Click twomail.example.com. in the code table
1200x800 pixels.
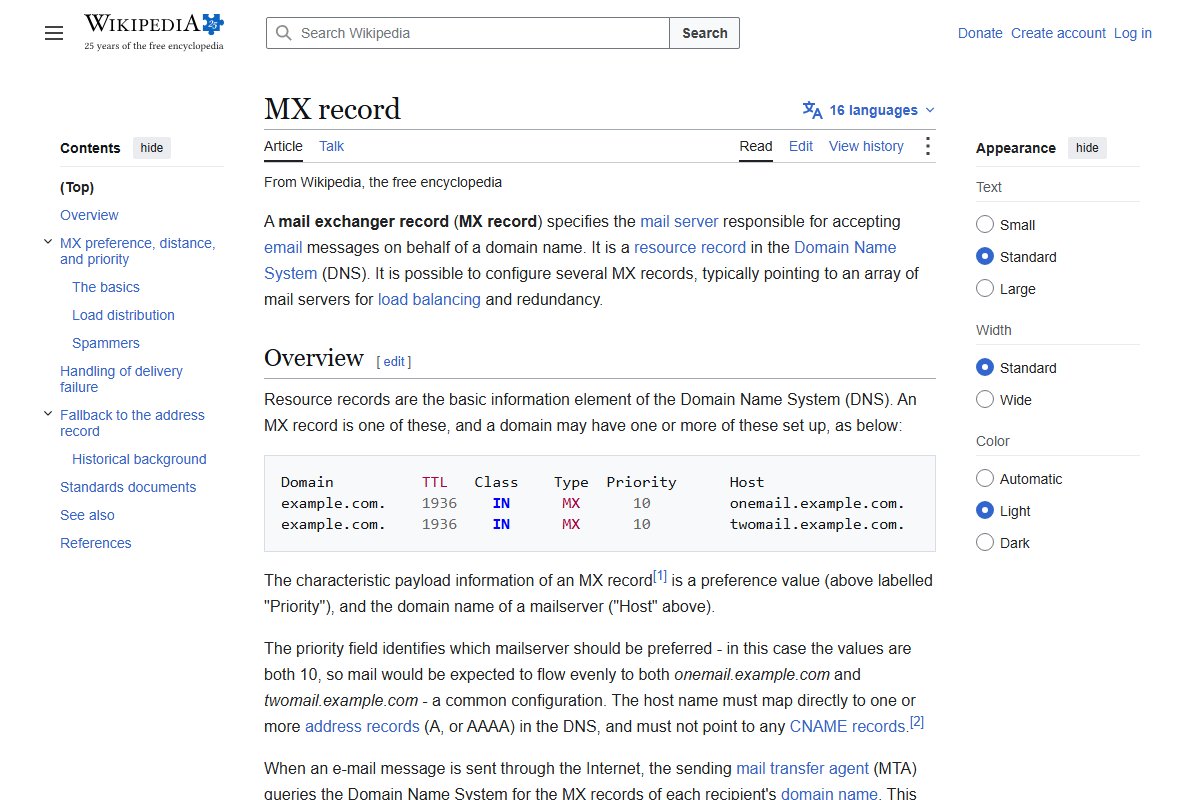817,524
